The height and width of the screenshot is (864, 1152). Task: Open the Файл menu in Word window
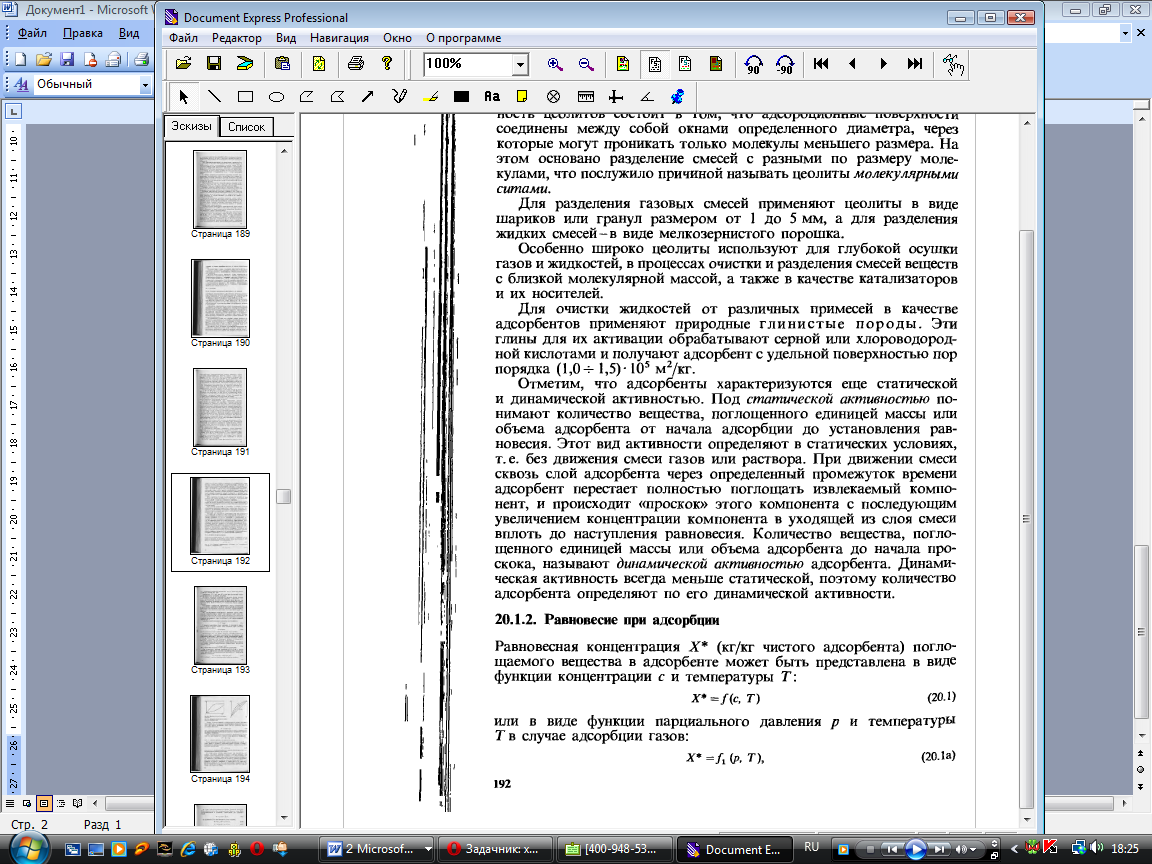32,33
